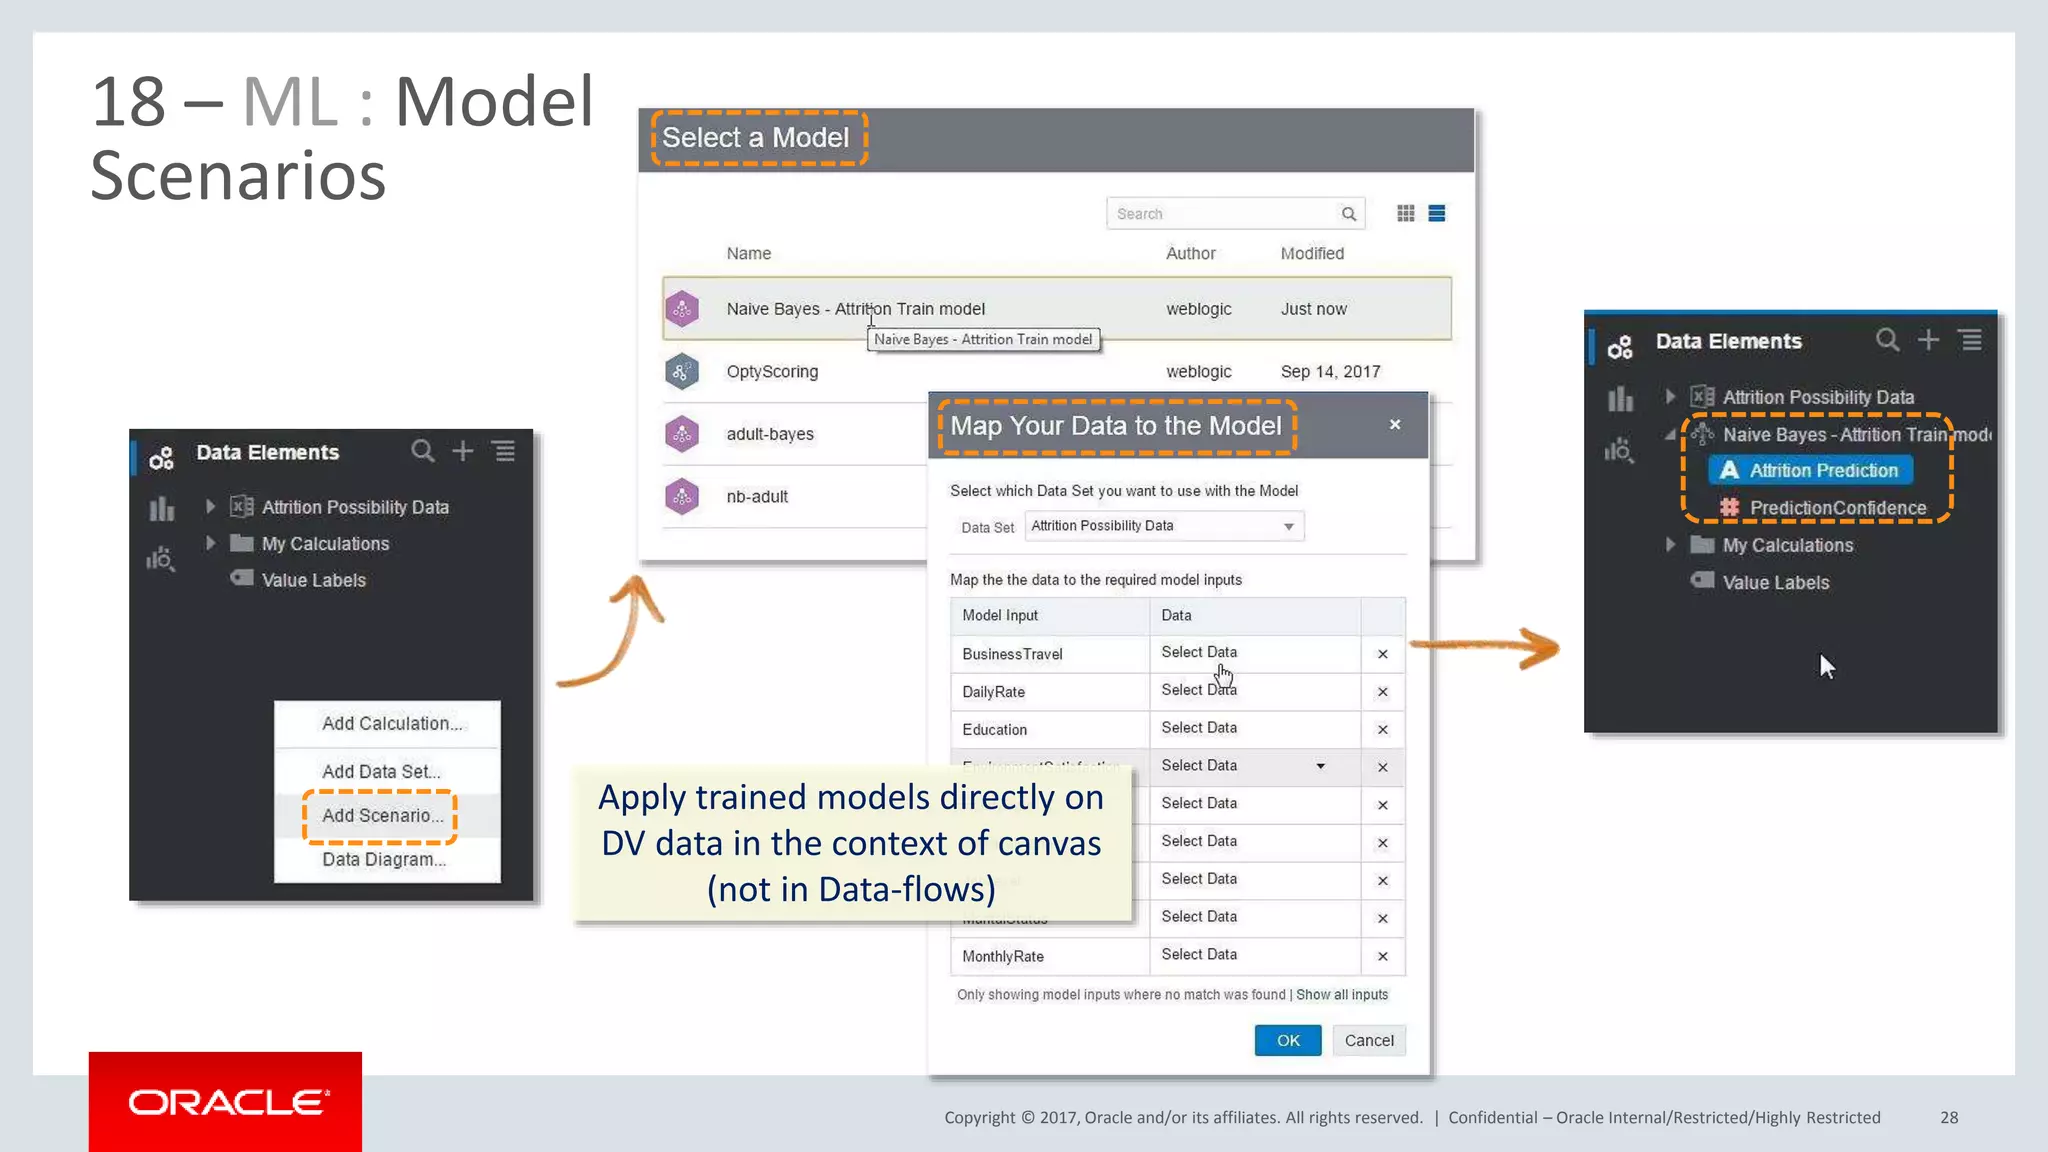The width and height of the screenshot is (2048, 1152).
Task: Select Value Labels in right panel
Action: (1775, 582)
